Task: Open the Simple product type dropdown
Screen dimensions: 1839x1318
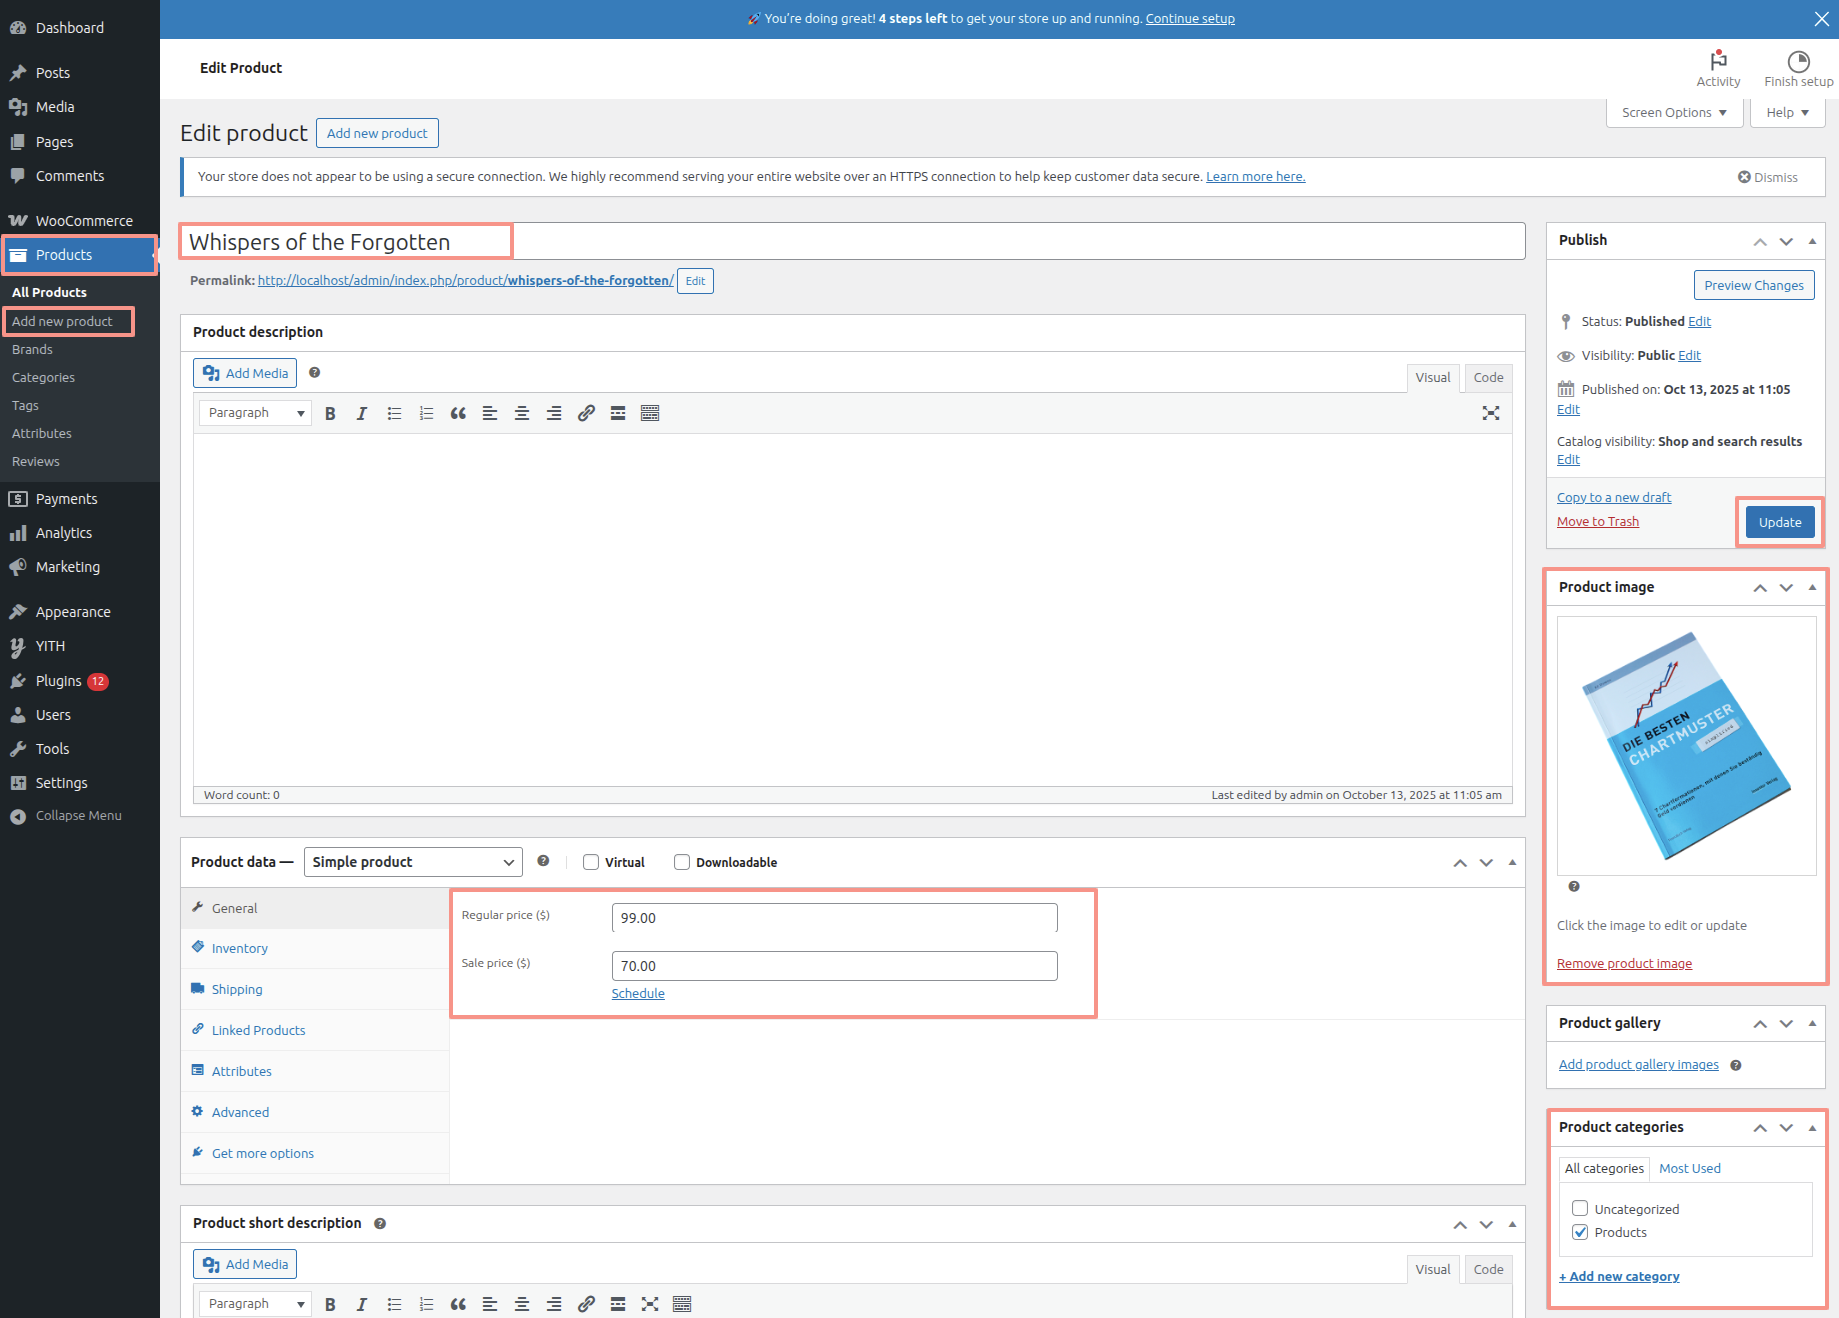Action: point(413,862)
